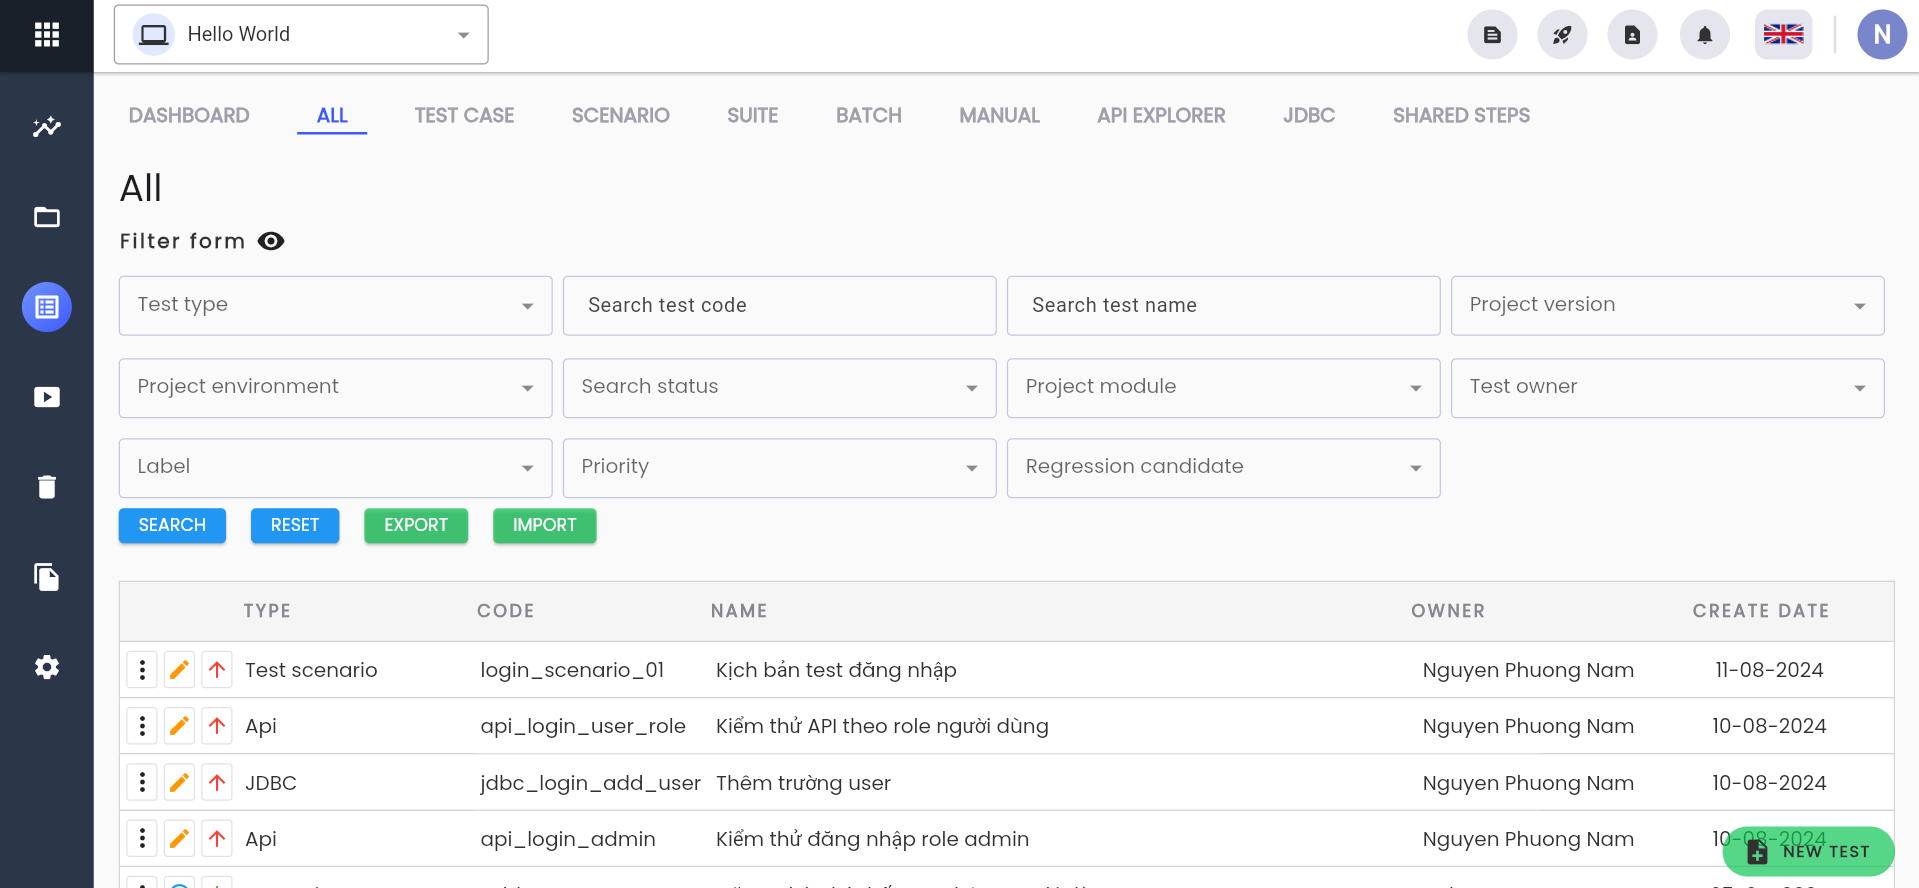
Task: Click the rocket icon in top bar
Action: tap(1562, 35)
